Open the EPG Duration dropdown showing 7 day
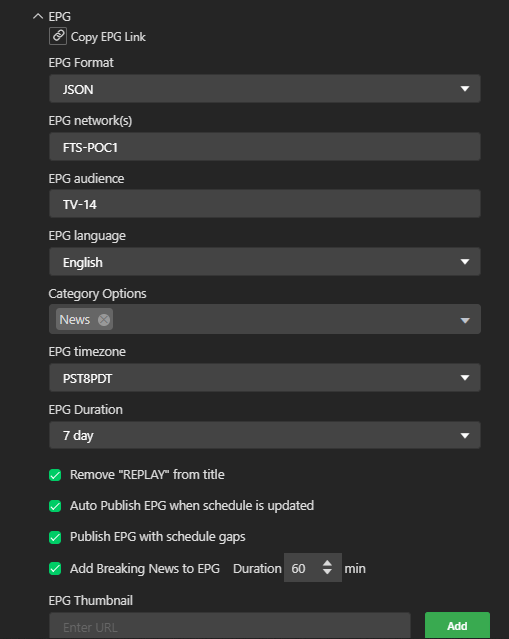Viewport: 509px width, 639px height. pos(265,435)
